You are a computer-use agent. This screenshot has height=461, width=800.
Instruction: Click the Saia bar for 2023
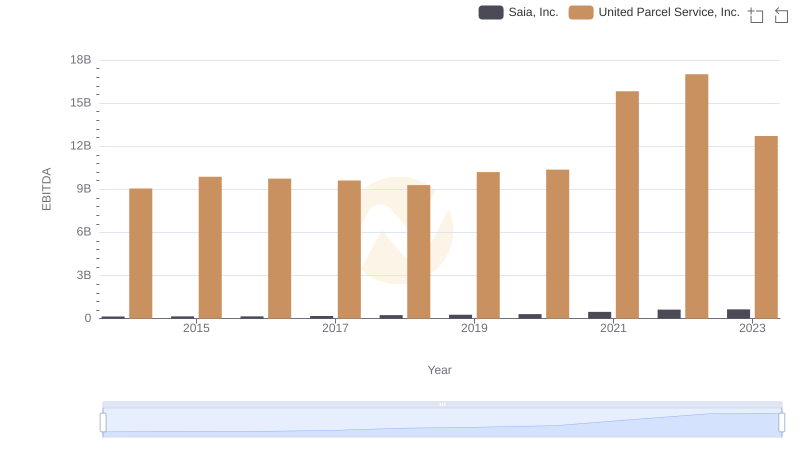click(738, 314)
